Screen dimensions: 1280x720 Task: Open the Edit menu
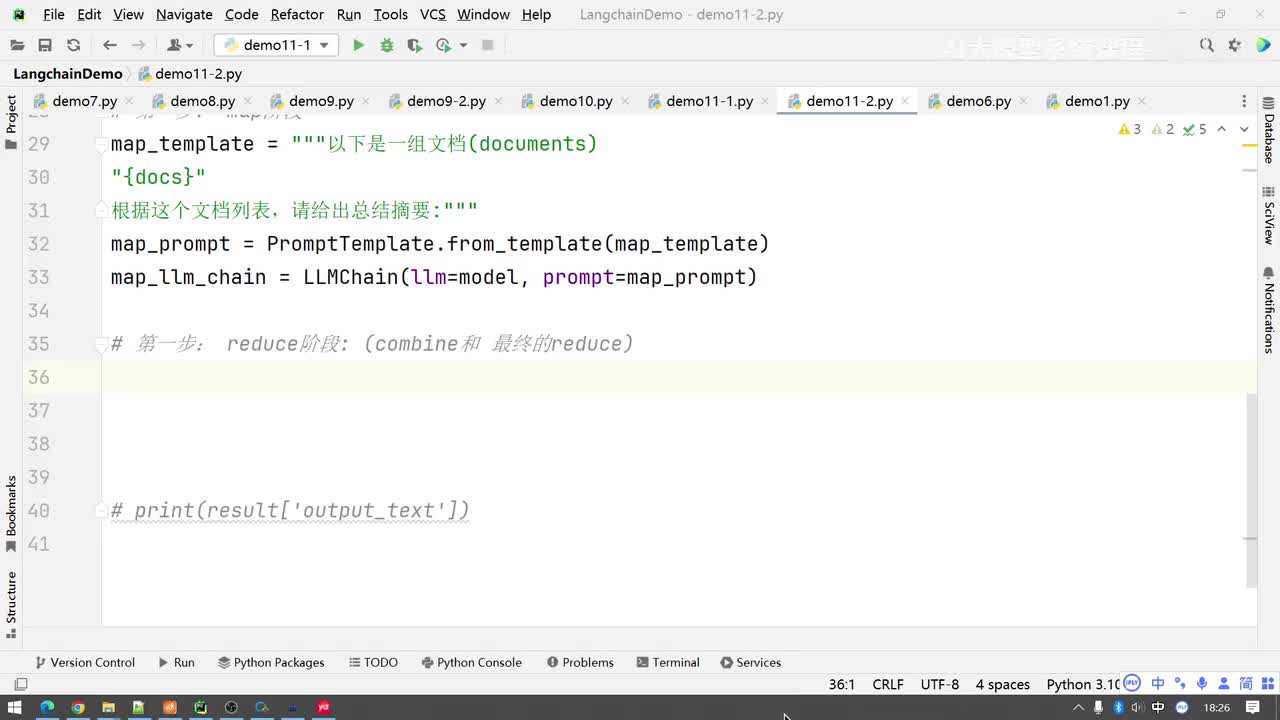click(89, 14)
